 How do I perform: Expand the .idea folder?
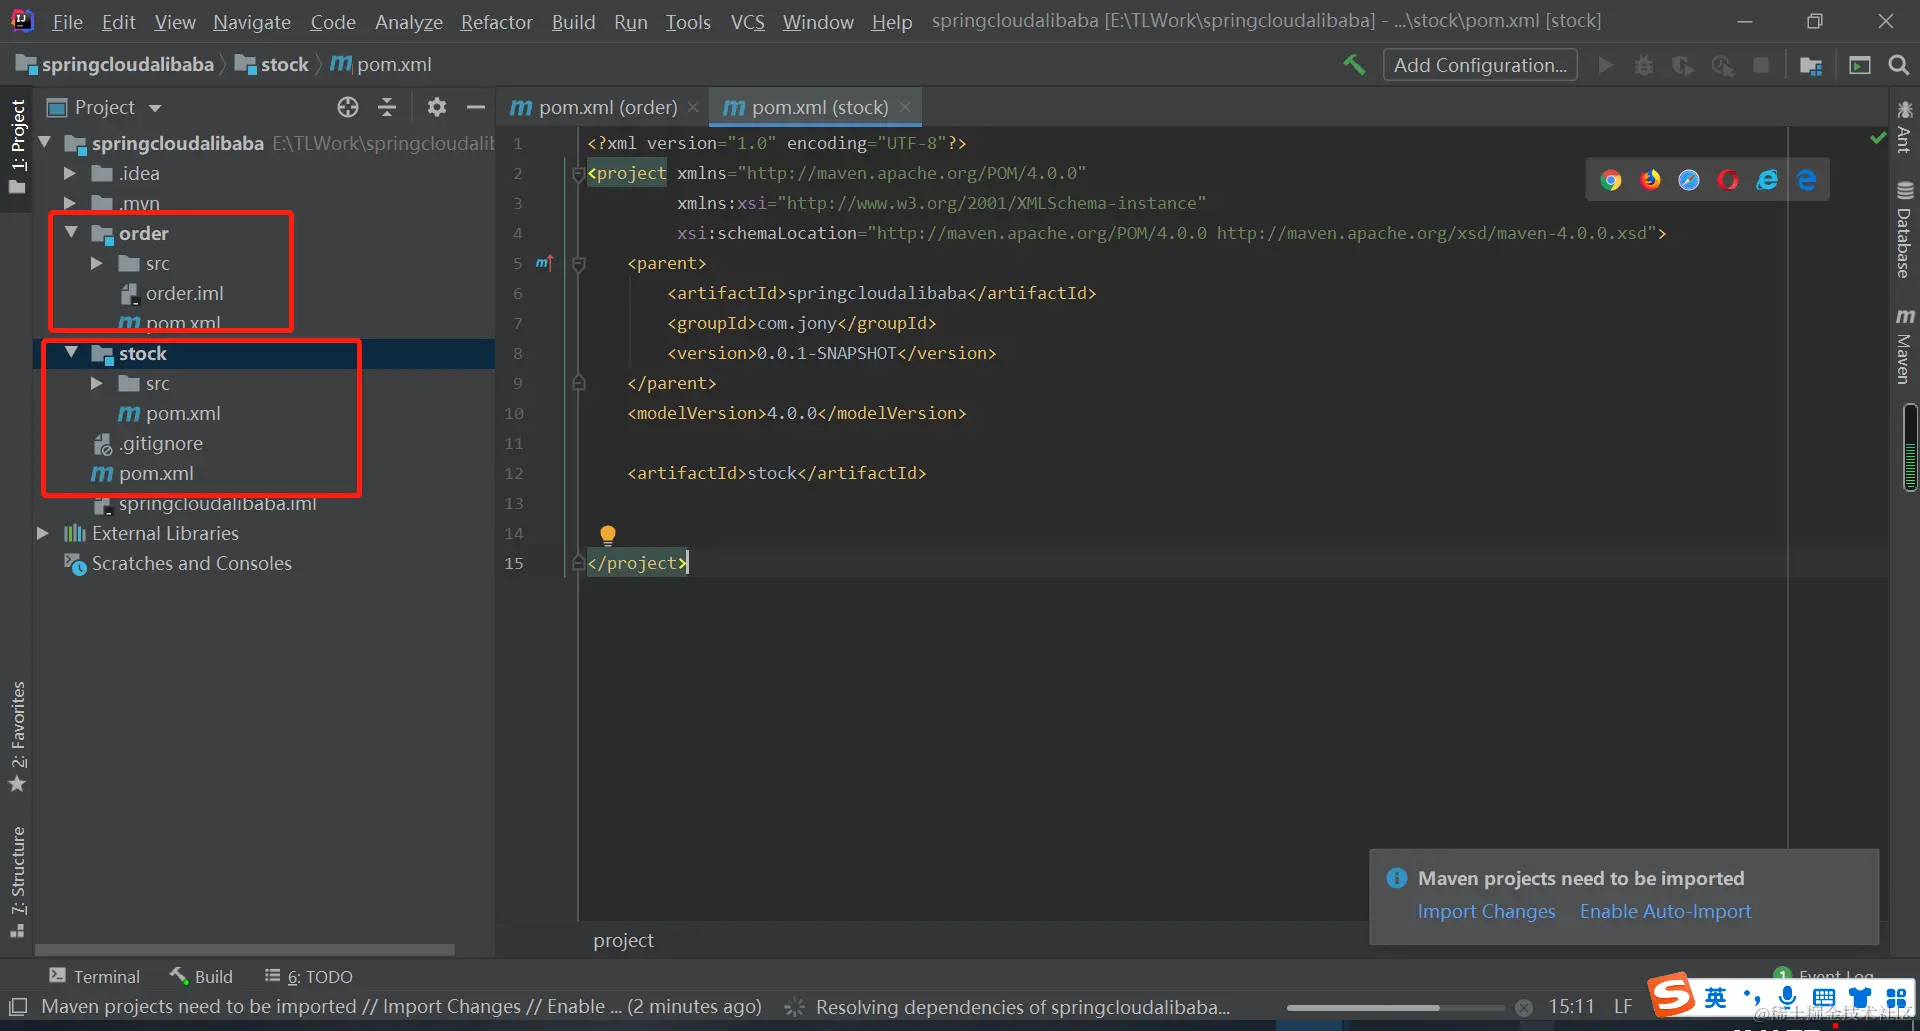[x=70, y=173]
